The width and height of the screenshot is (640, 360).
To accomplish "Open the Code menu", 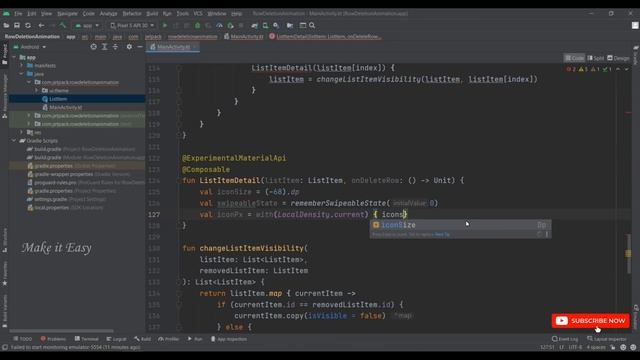I will tap(89, 13).
